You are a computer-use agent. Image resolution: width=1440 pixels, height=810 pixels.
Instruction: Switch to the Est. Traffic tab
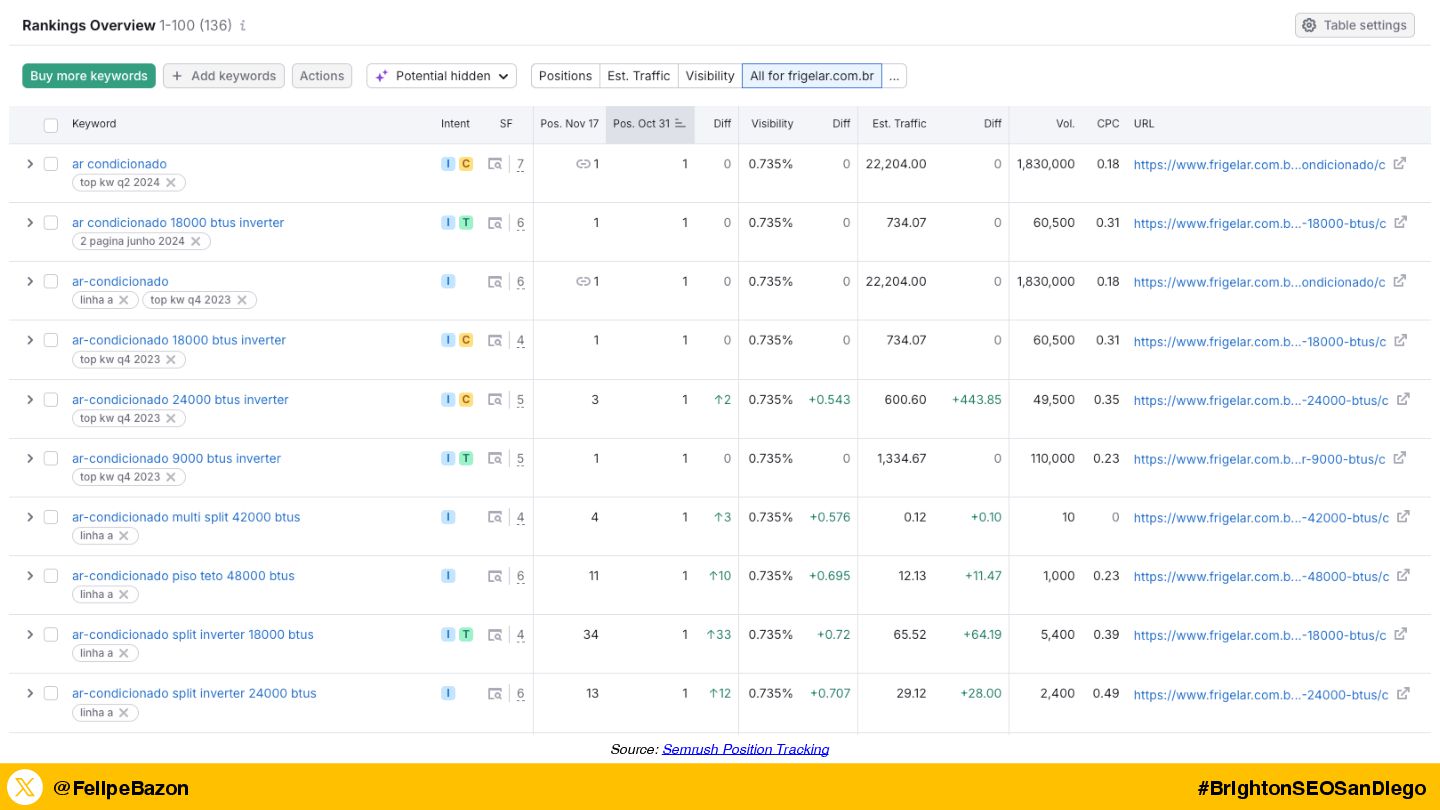coord(638,76)
